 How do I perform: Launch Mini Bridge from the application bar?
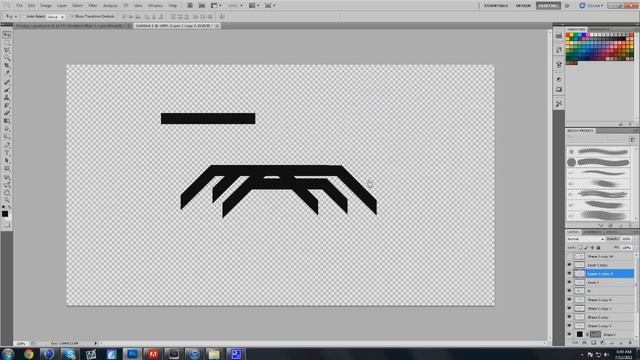point(202,6)
